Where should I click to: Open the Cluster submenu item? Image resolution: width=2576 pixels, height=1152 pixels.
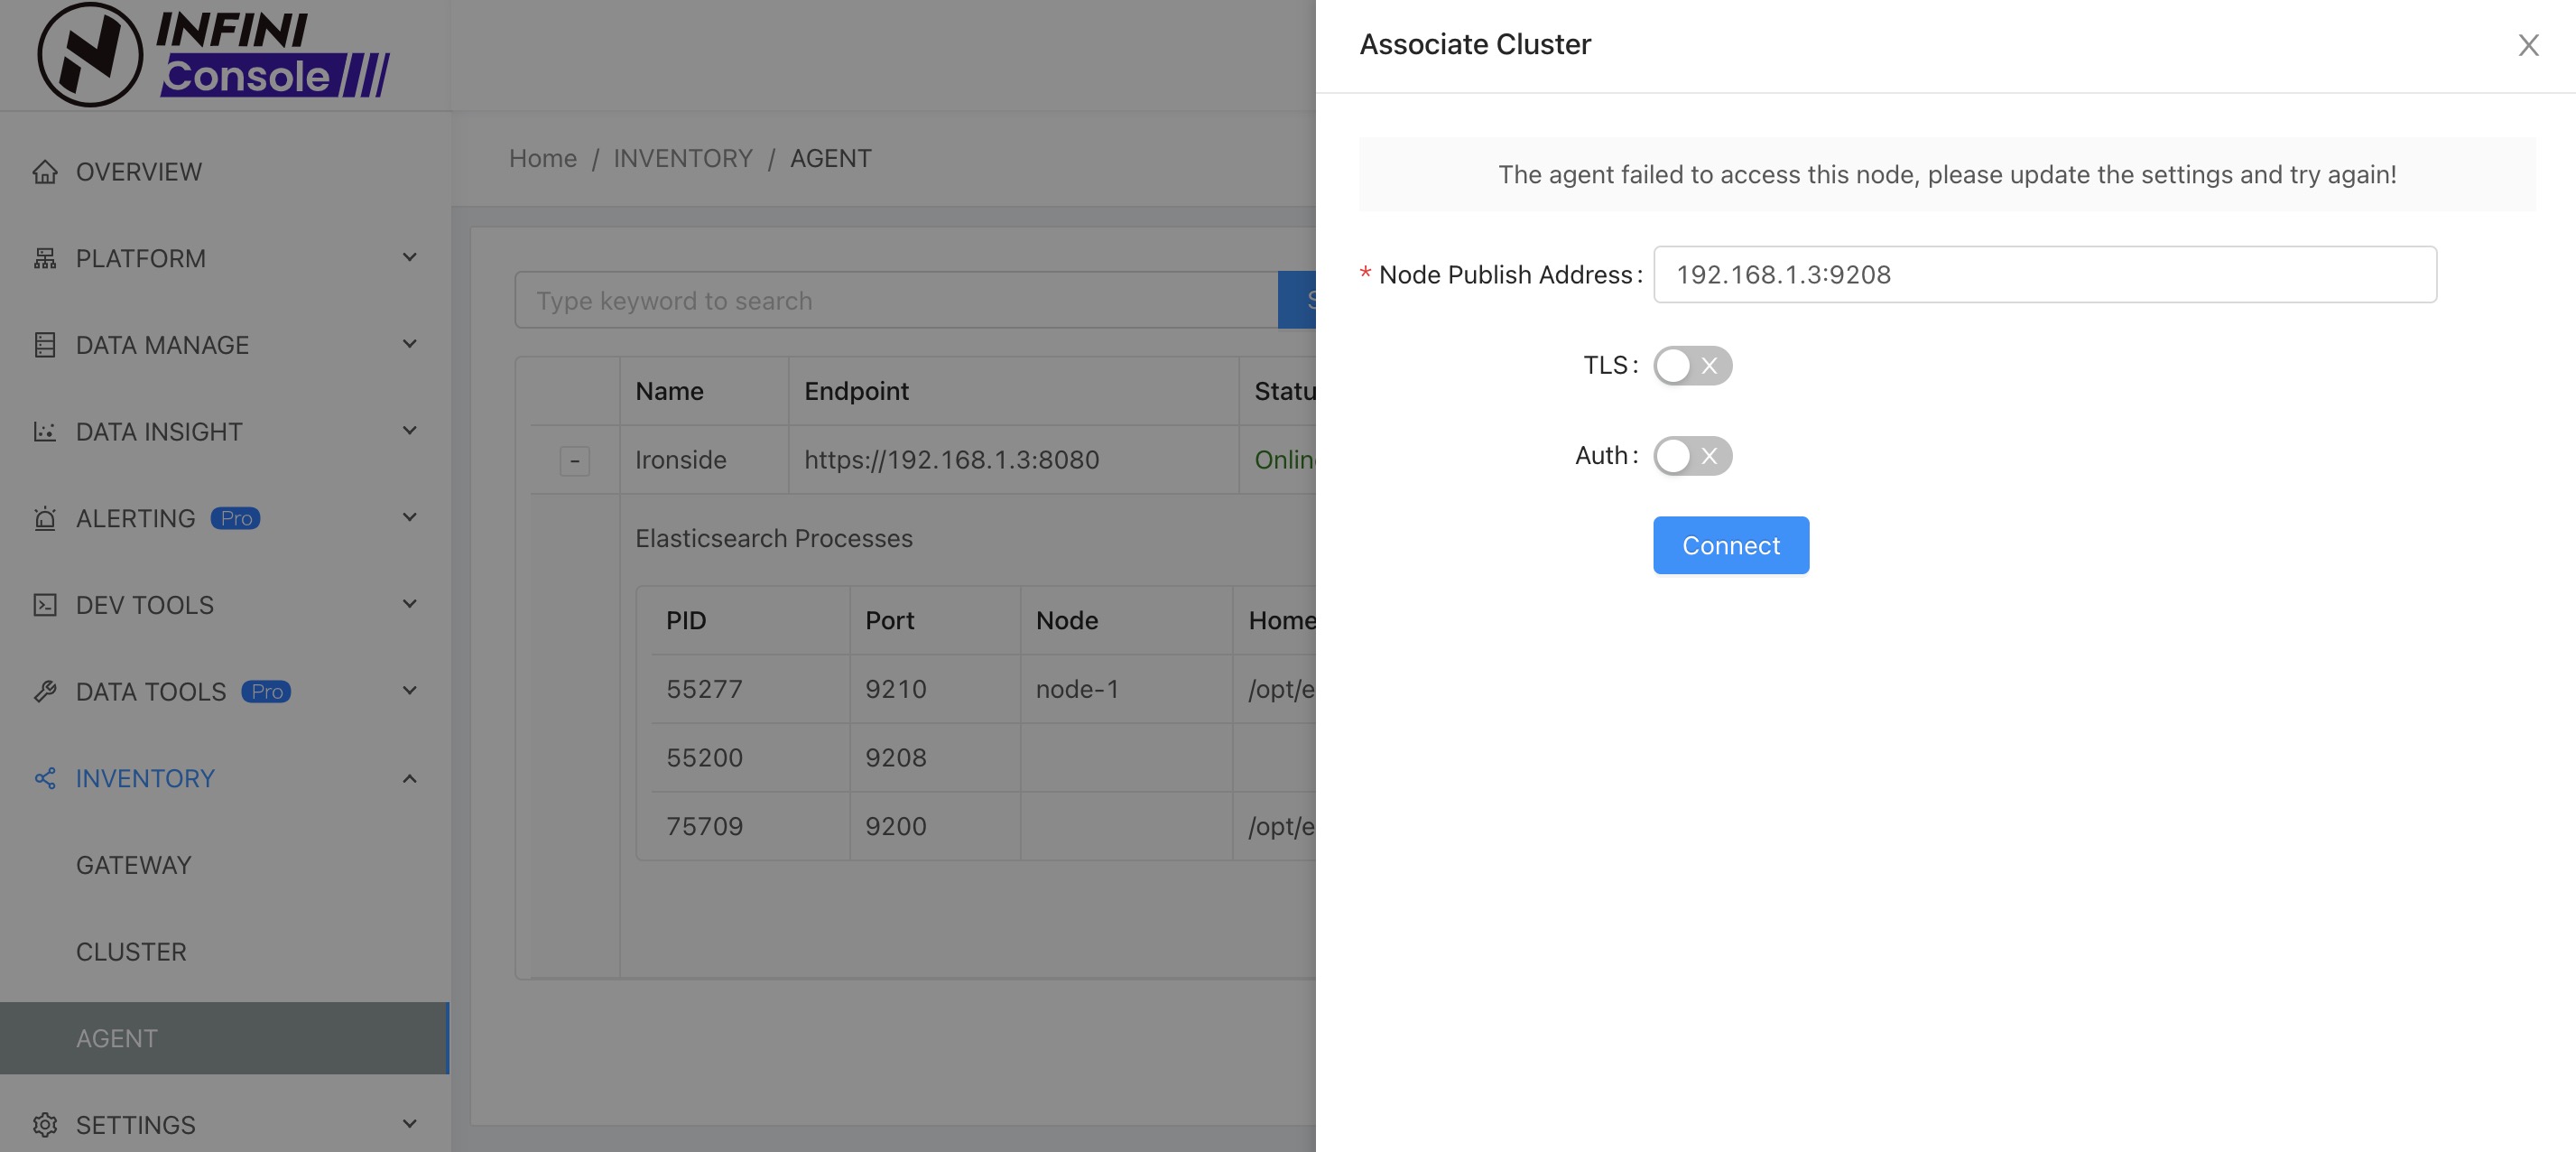[x=225, y=952]
